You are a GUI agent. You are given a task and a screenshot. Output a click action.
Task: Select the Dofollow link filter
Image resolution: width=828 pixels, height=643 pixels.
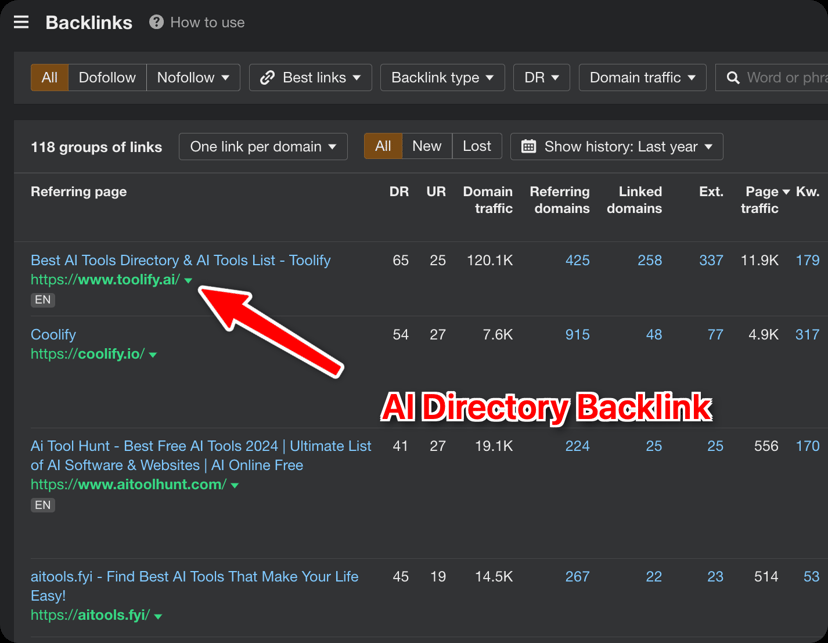[x=107, y=77]
